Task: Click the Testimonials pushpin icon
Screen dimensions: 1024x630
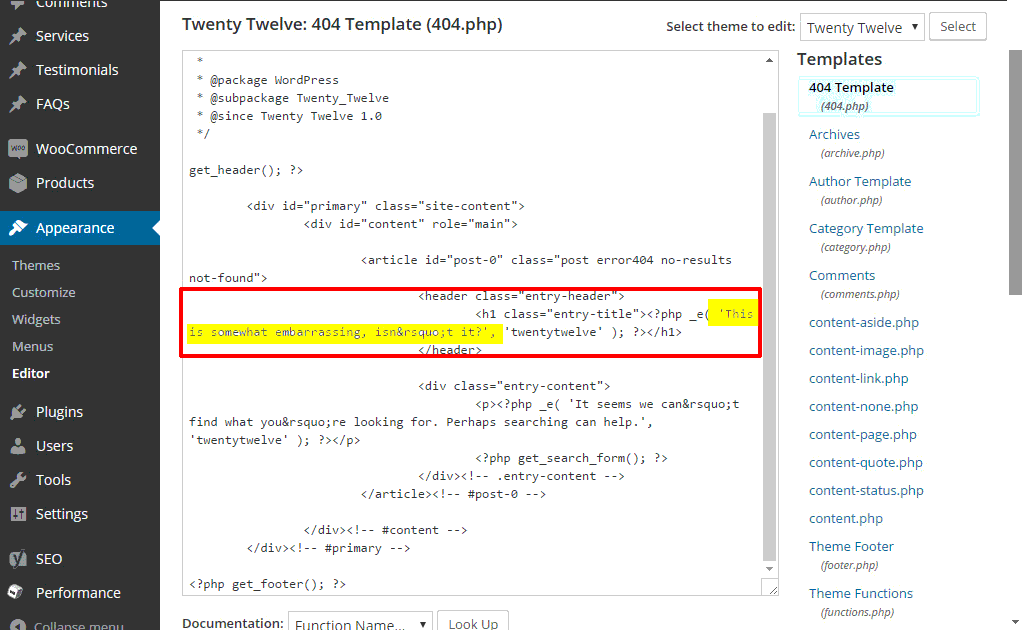Action: pos(18,70)
